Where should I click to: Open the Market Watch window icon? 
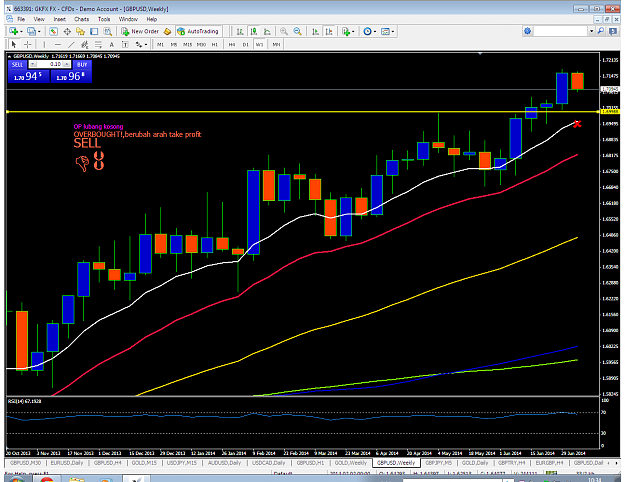(53, 31)
